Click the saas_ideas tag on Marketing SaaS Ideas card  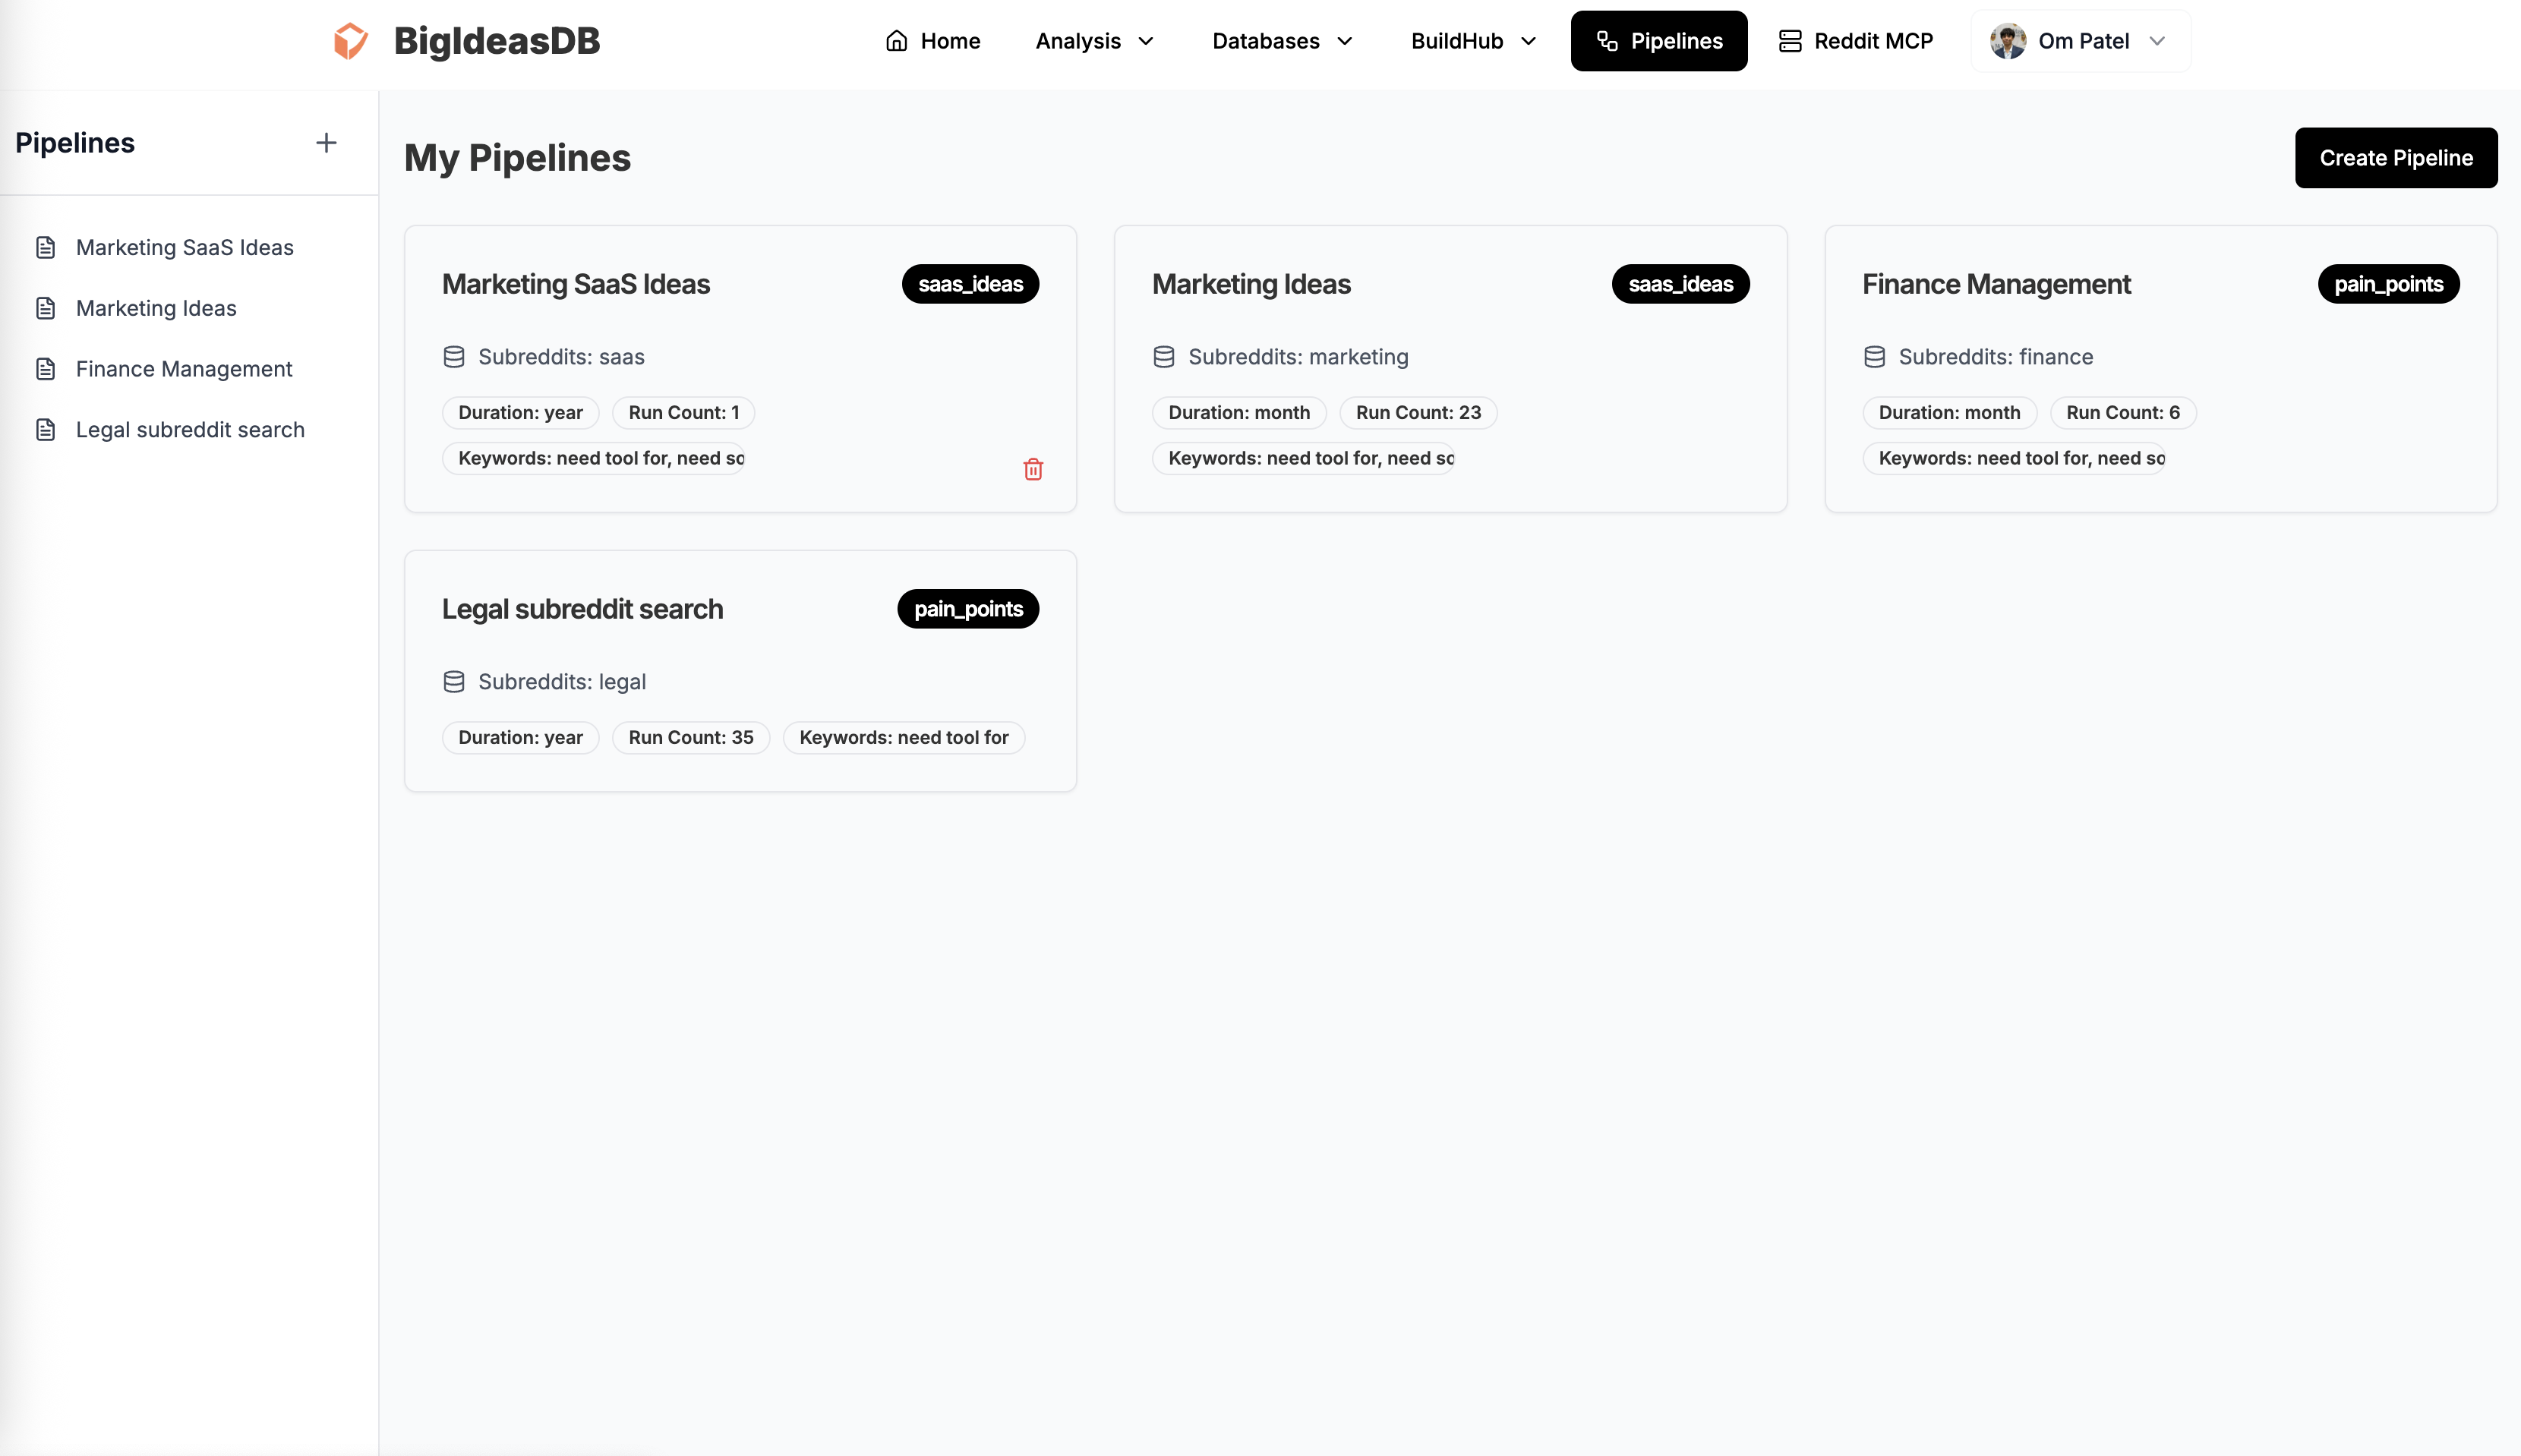coord(968,284)
